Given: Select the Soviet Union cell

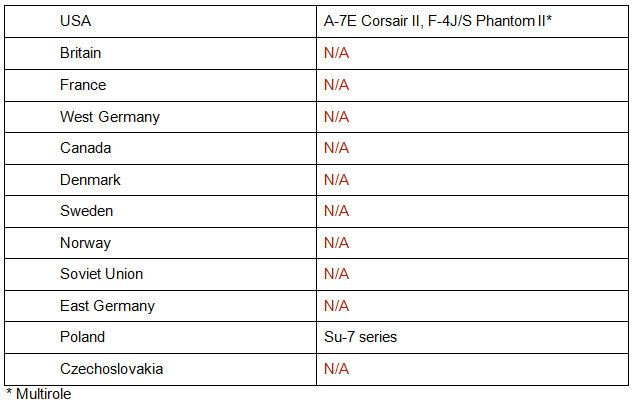Looking at the screenshot, I should pyautogui.click(x=101, y=274).
